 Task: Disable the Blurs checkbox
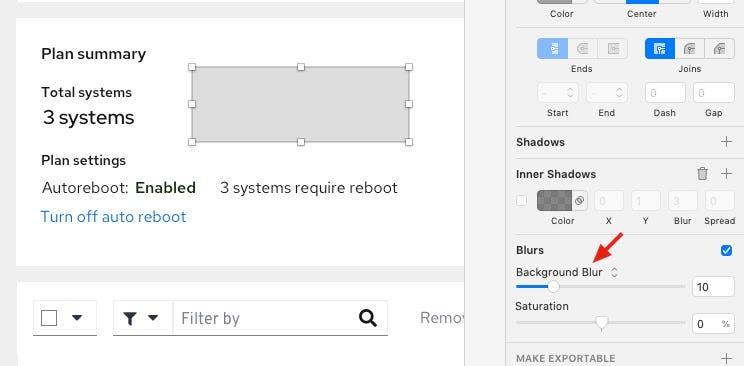[726, 250]
